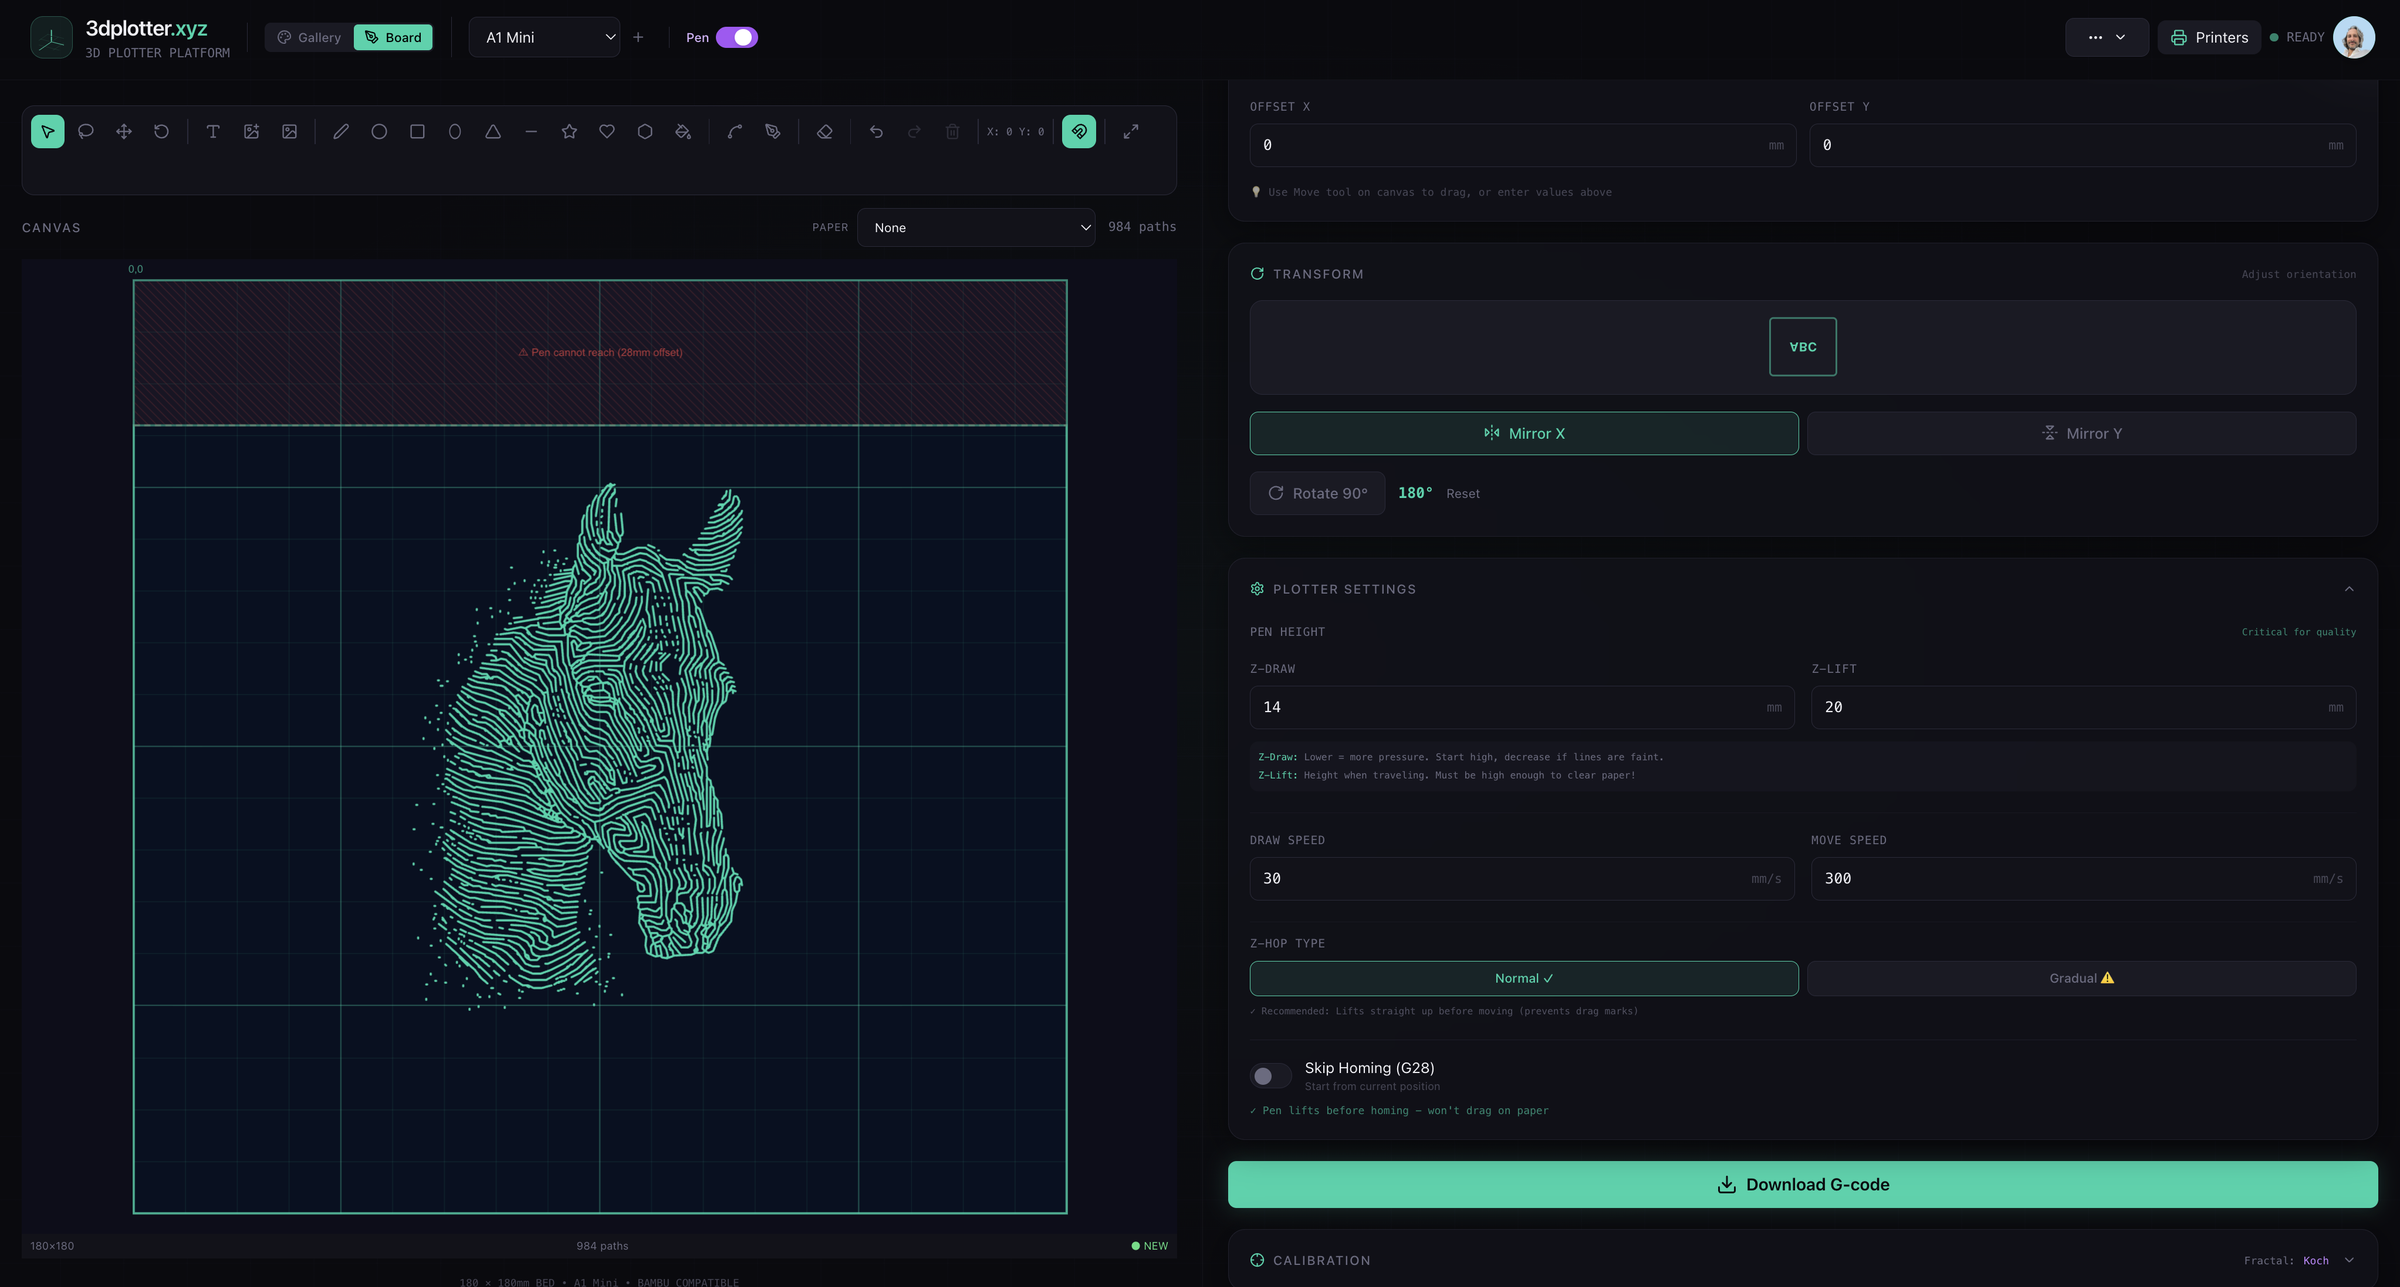Switch to the Board tab
The height and width of the screenshot is (1287, 2400).
click(393, 38)
